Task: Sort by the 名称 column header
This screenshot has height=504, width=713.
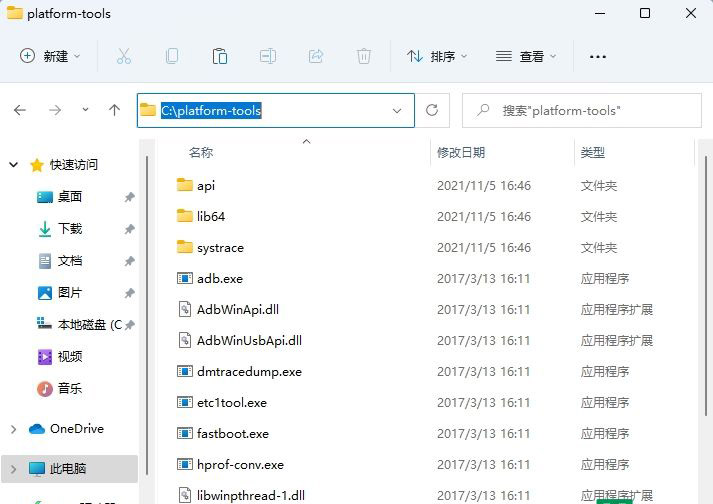Action: pos(201,152)
